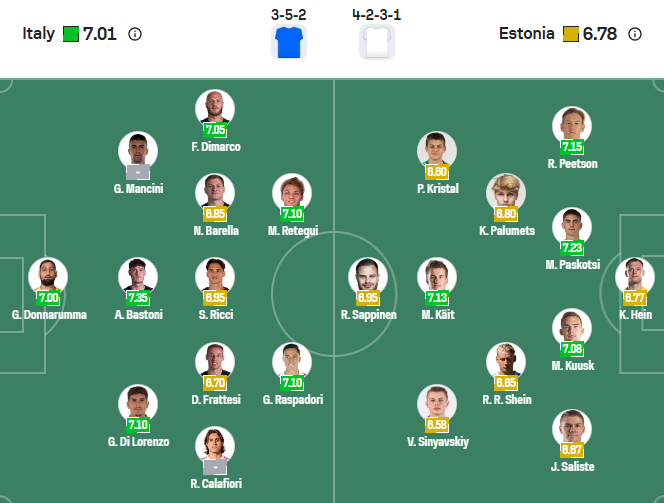This screenshot has height=503, width=664.
Task: Click Italy's blue shirt formation icon
Action: click(x=289, y=43)
